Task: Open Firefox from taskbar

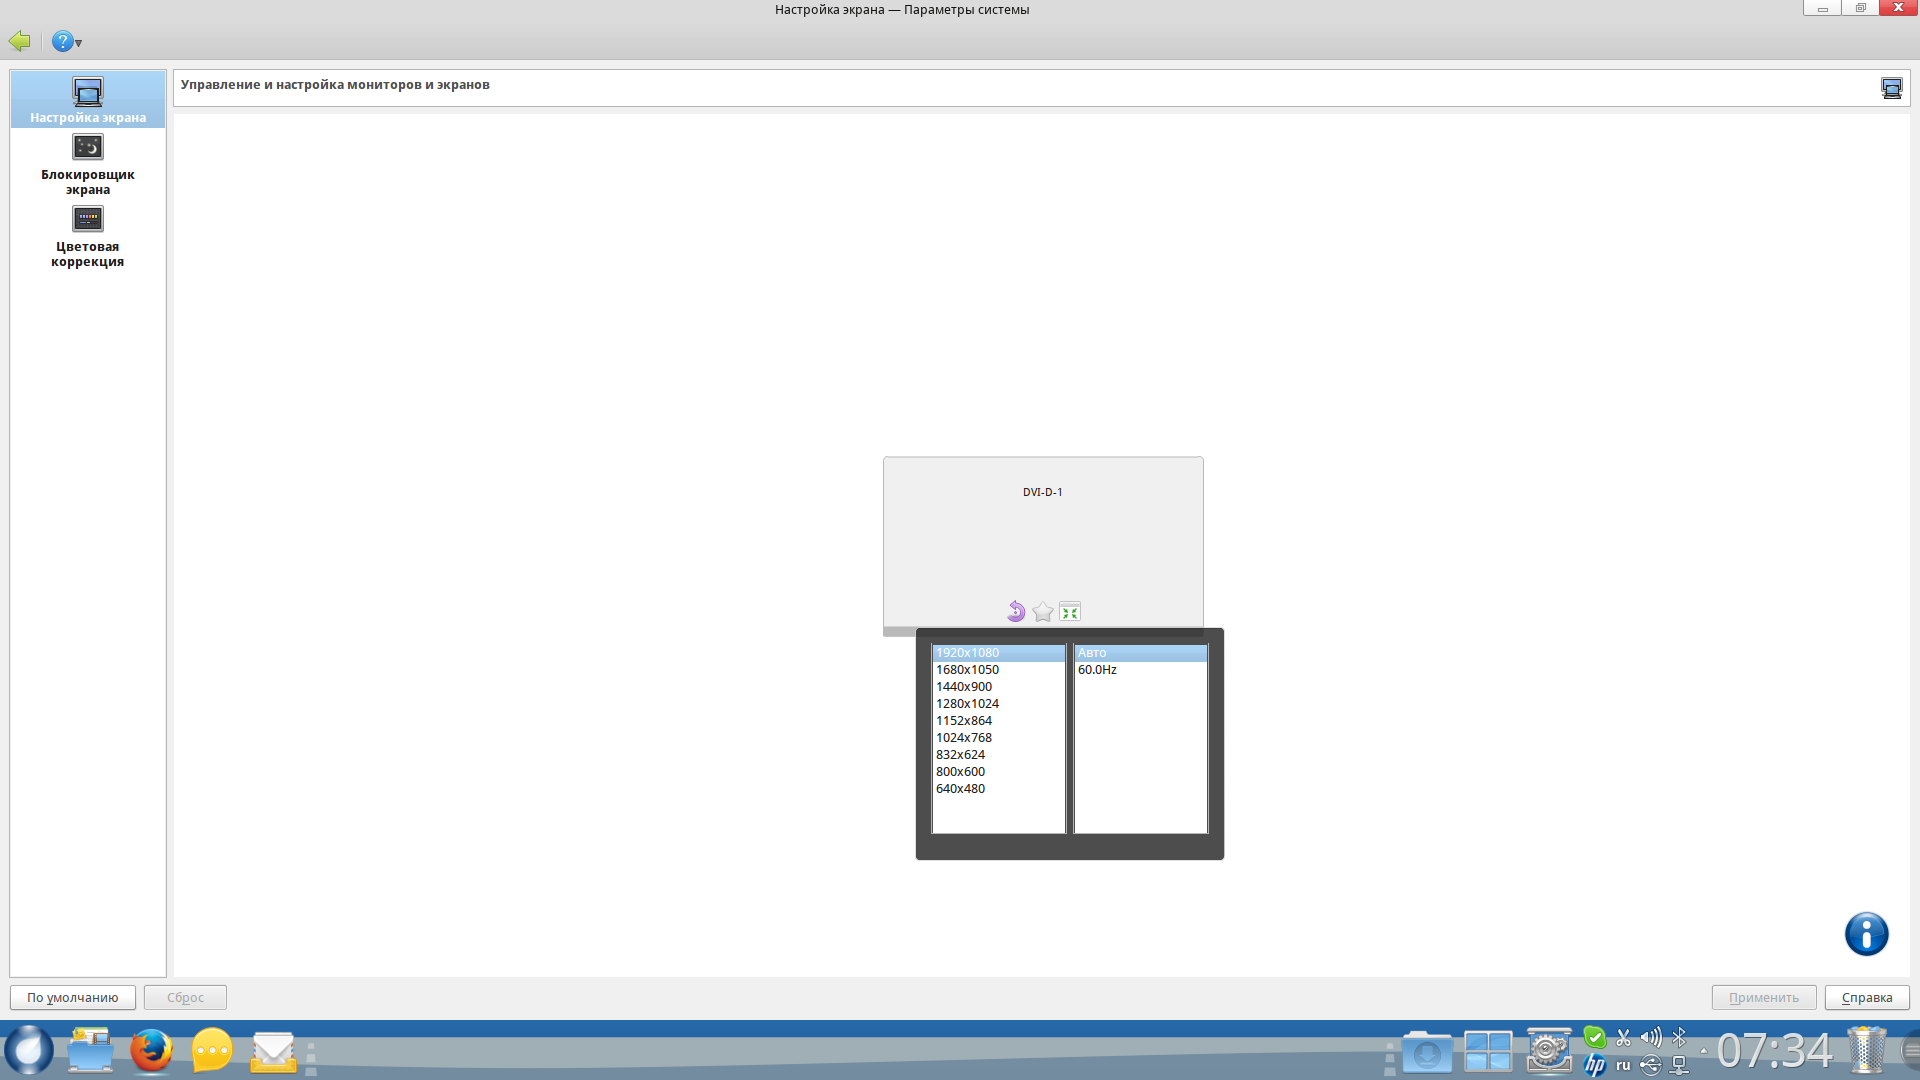Action: tap(151, 1051)
